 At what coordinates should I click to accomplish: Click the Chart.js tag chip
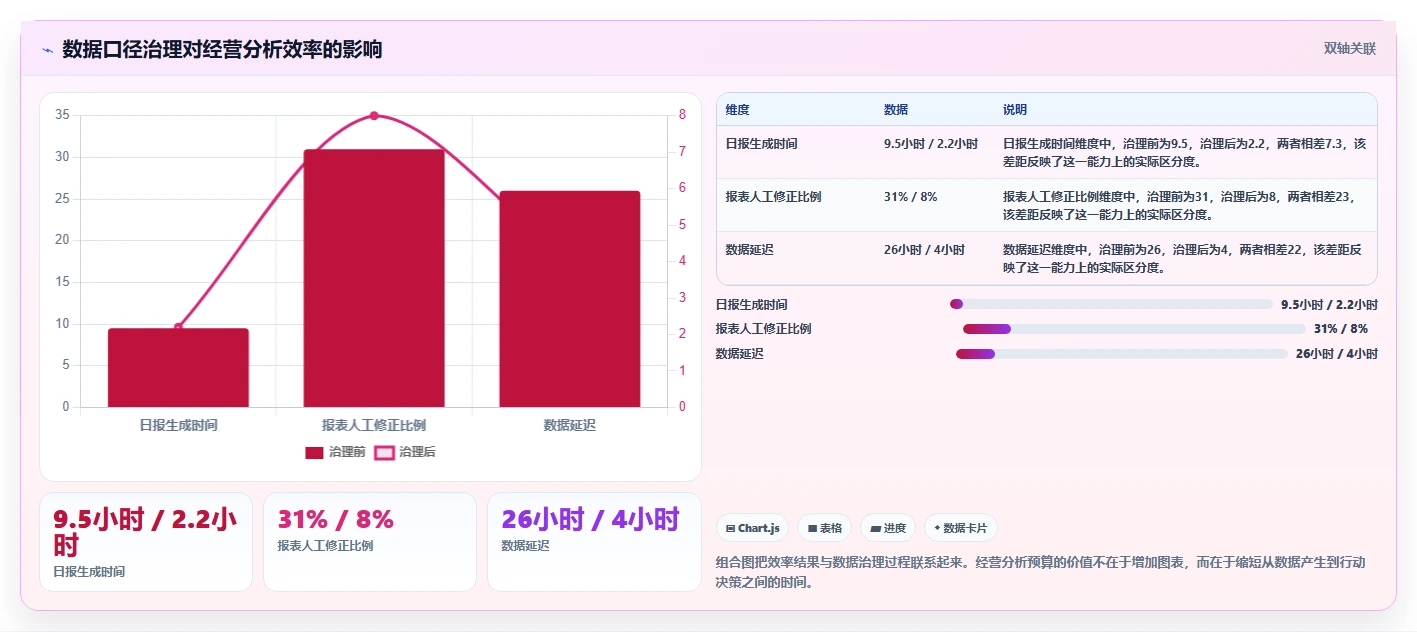pyautogui.click(x=753, y=528)
